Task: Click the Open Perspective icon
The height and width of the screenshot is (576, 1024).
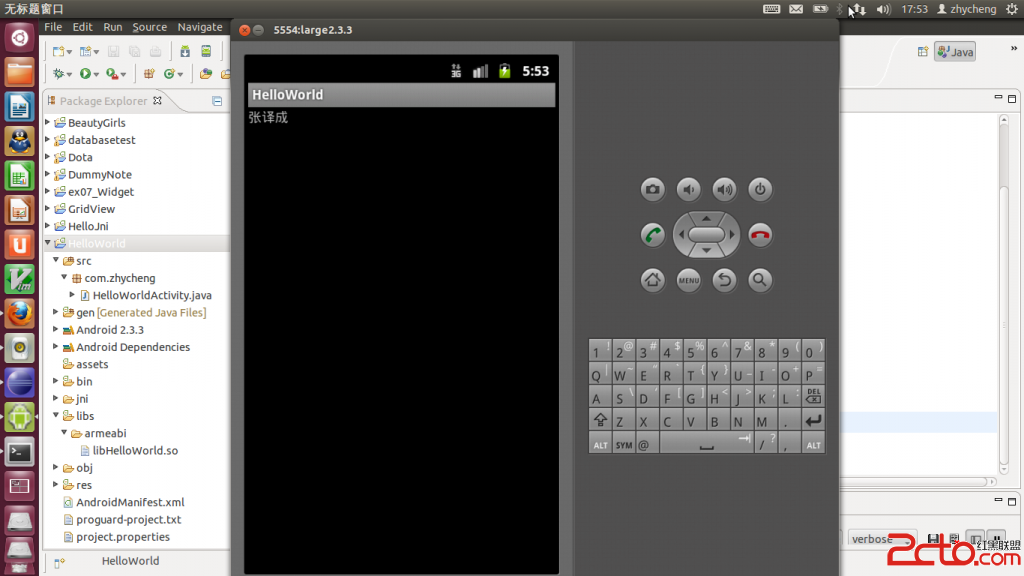Action: point(922,52)
